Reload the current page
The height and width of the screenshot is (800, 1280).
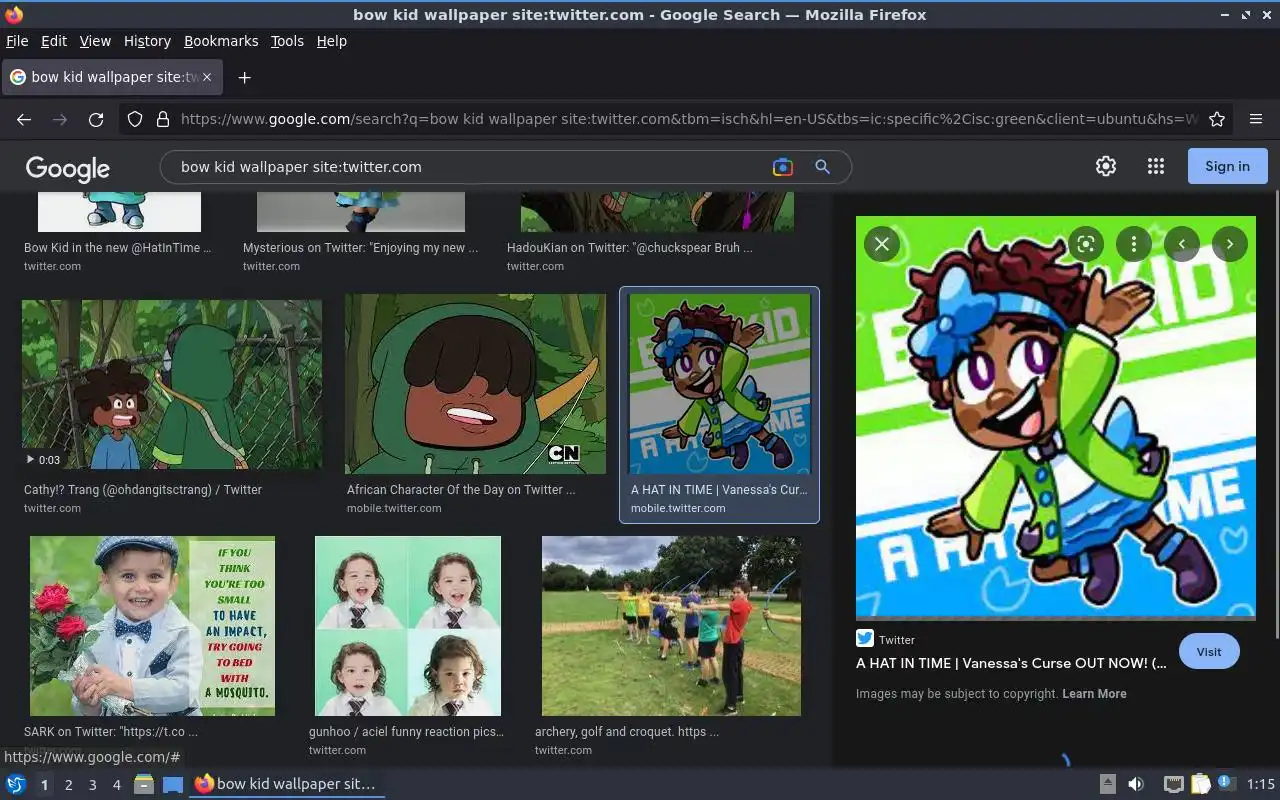coord(96,119)
